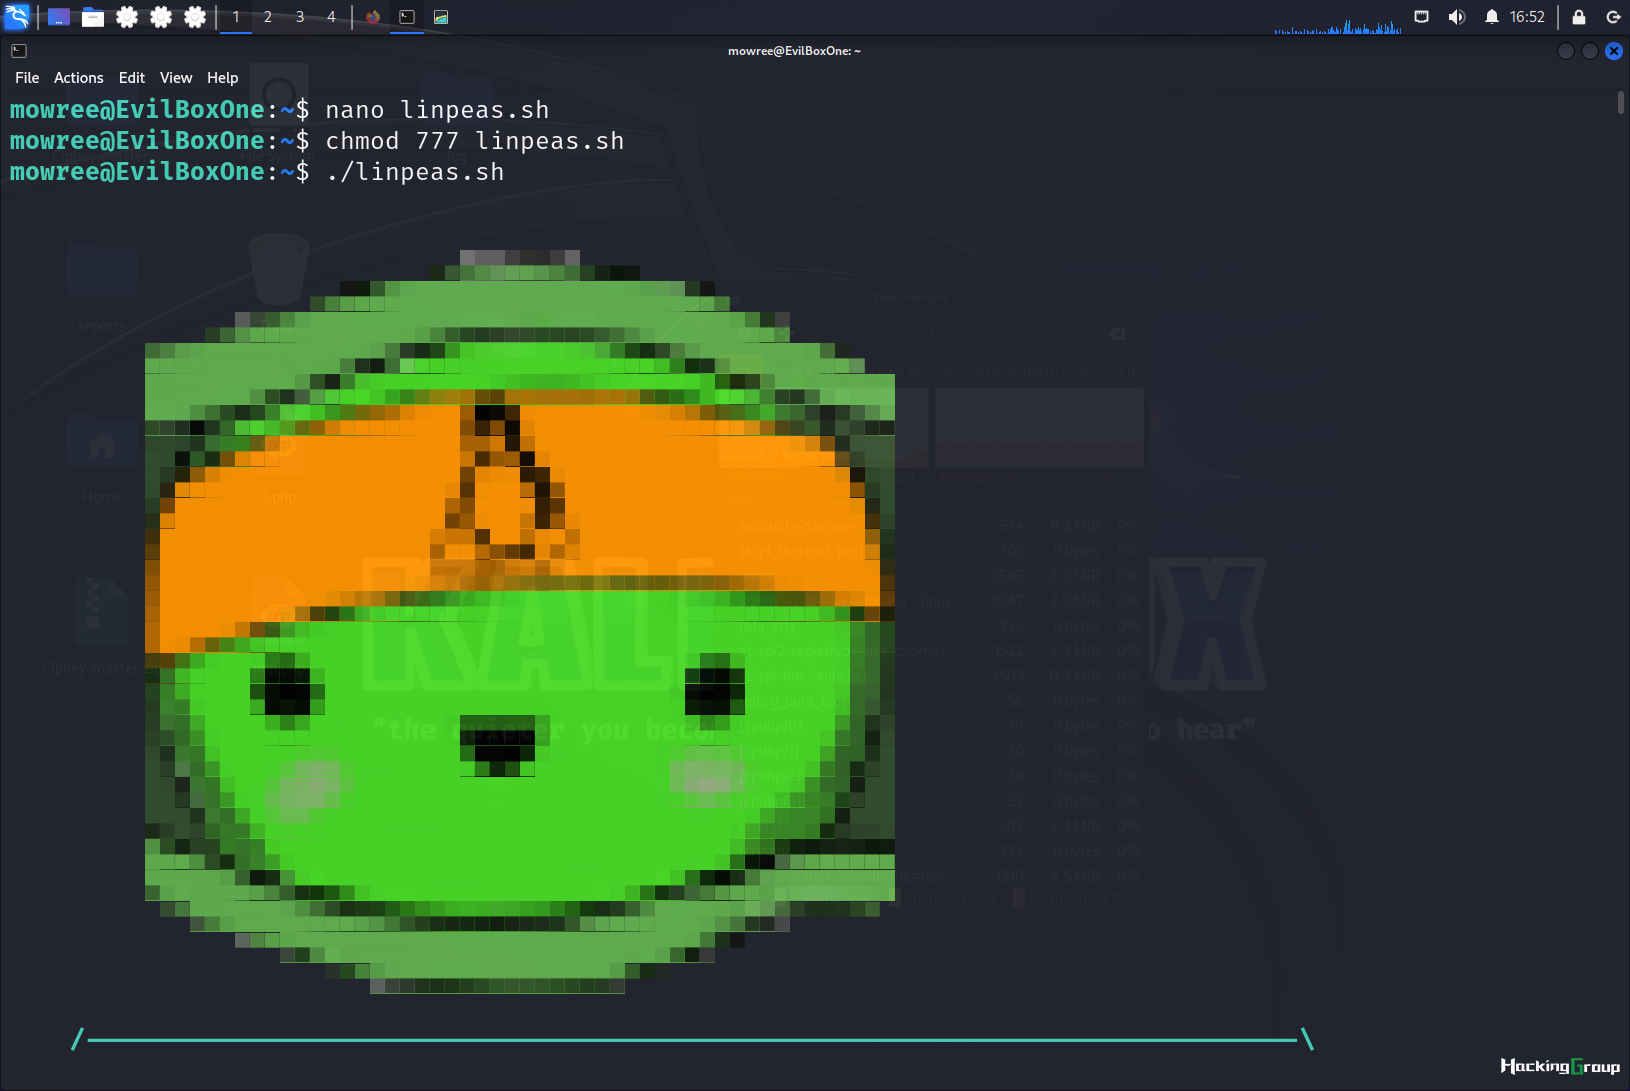Switch to workspace 1

click(236, 17)
